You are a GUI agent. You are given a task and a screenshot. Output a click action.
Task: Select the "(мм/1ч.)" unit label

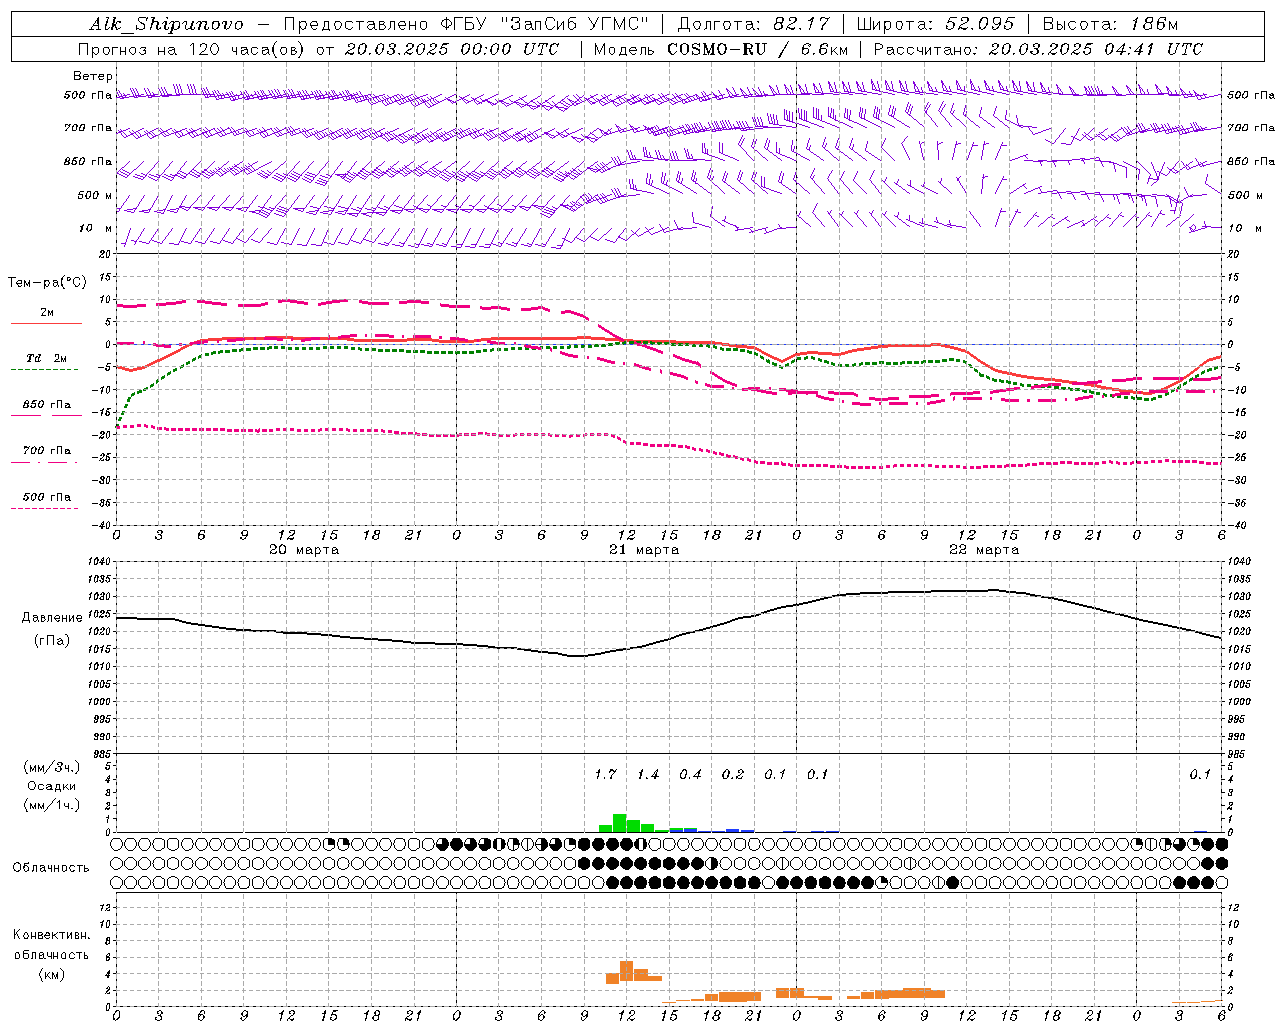52,805
